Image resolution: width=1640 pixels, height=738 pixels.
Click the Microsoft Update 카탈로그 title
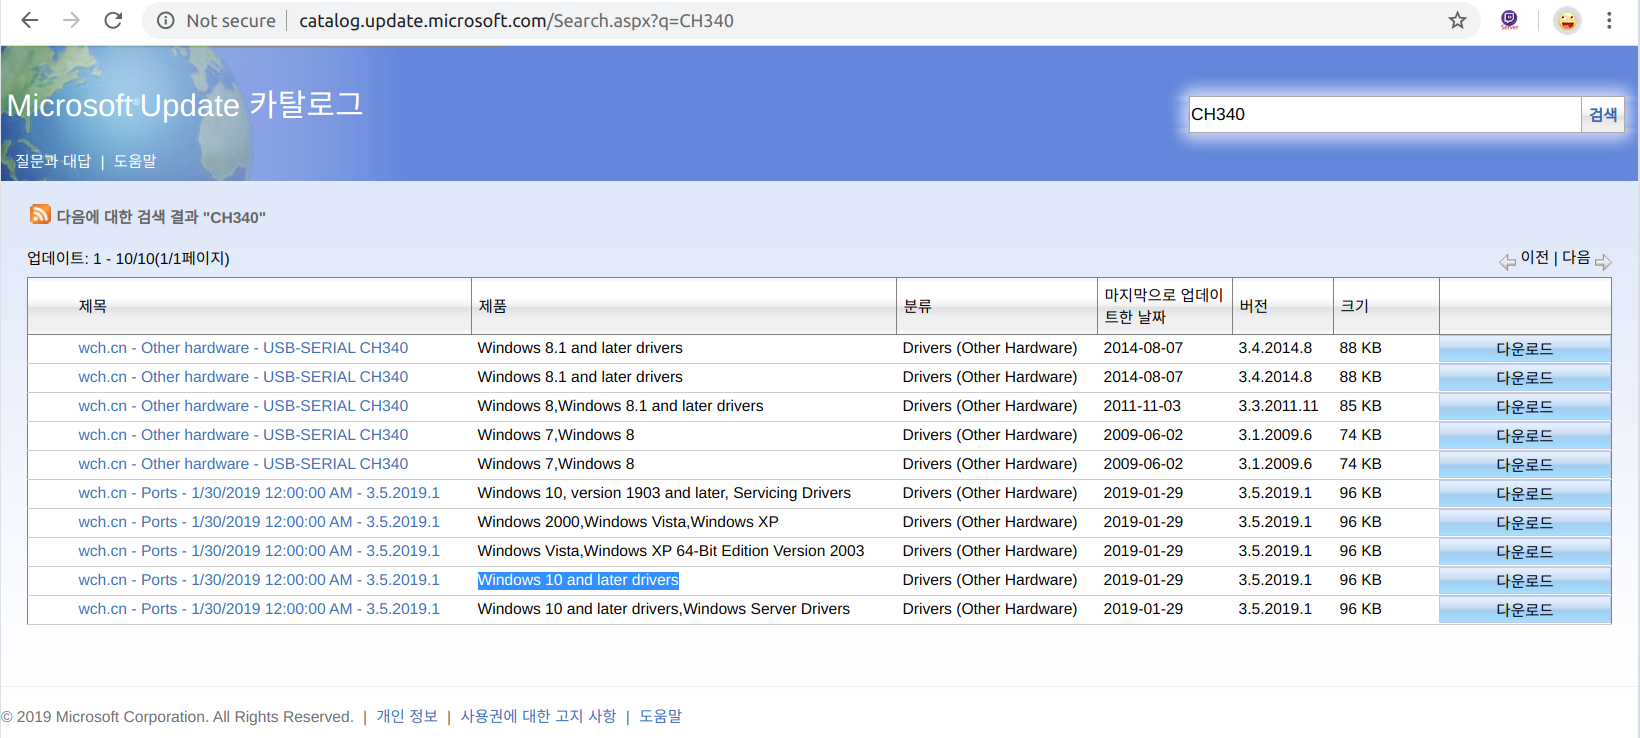[x=185, y=104]
